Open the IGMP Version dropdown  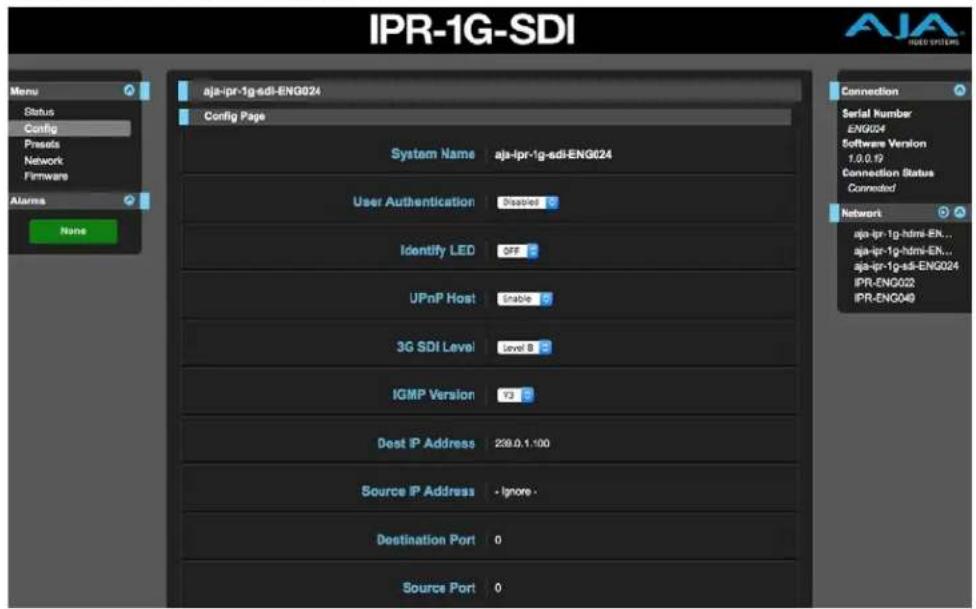point(515,395)
